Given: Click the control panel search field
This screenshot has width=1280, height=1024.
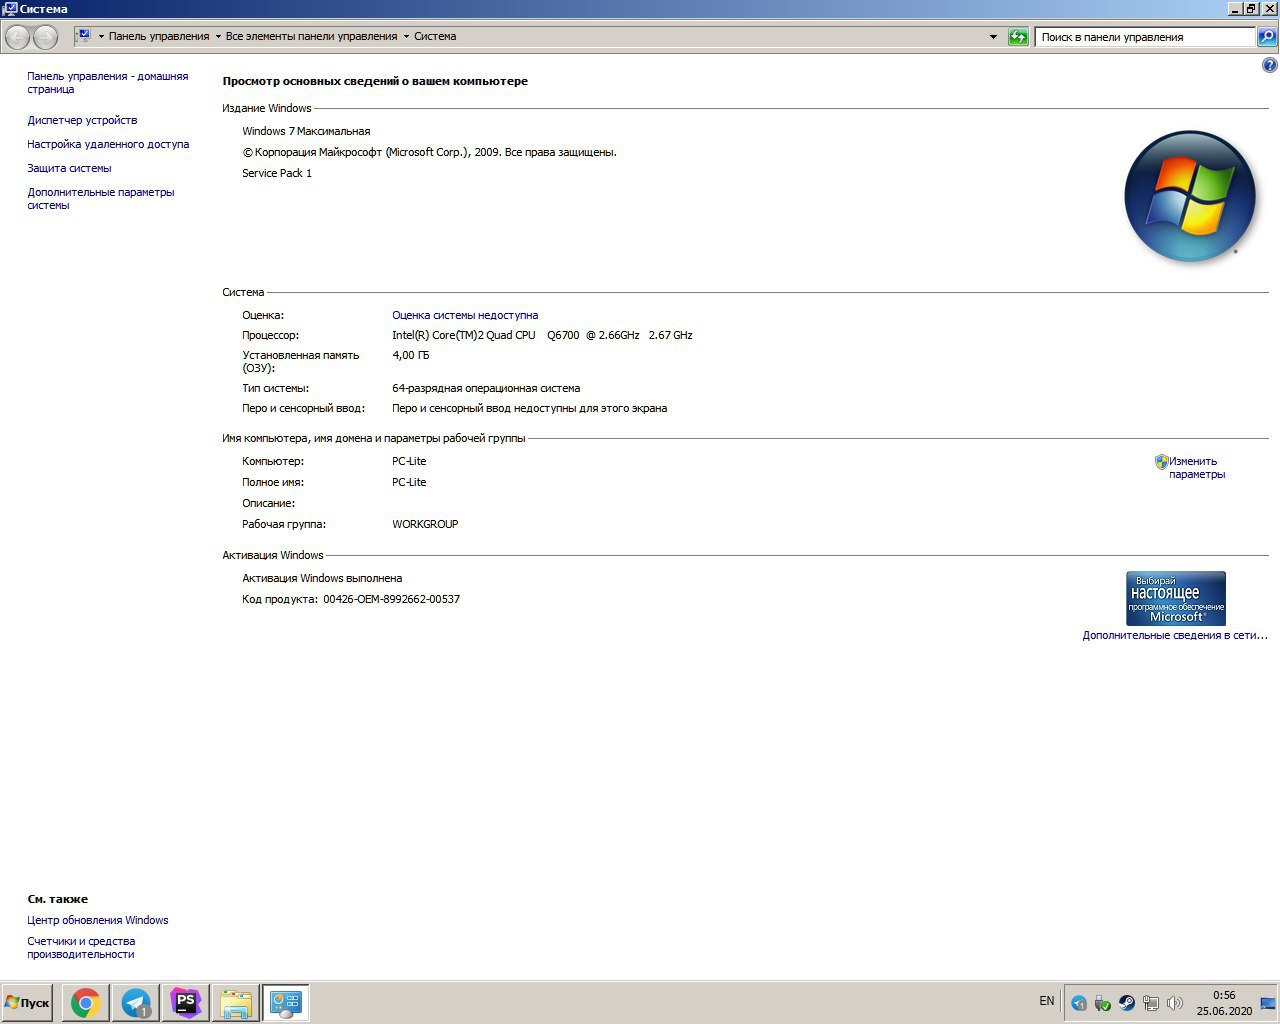Looking at the screenshot, I should click(1145, 37).
